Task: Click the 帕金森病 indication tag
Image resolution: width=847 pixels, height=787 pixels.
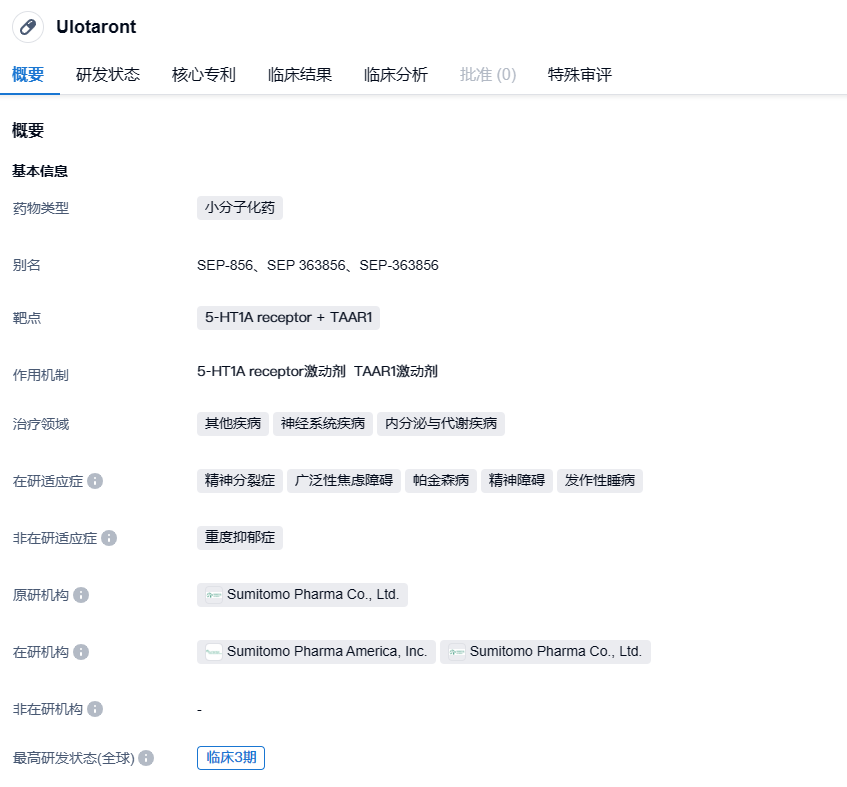Action: pos(441,481)
